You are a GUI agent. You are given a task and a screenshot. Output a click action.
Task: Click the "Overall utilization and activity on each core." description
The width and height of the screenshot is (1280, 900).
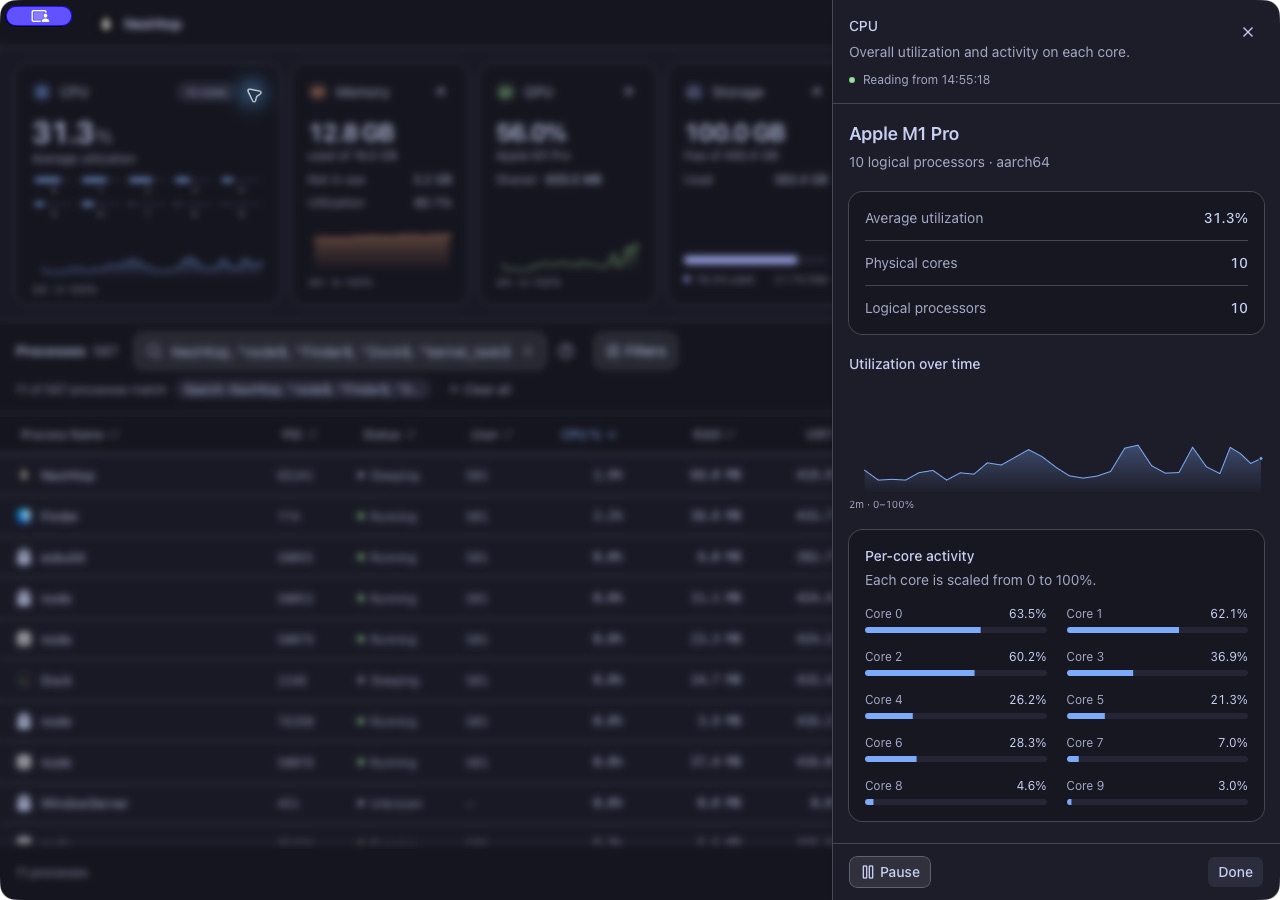coord(989,52)
